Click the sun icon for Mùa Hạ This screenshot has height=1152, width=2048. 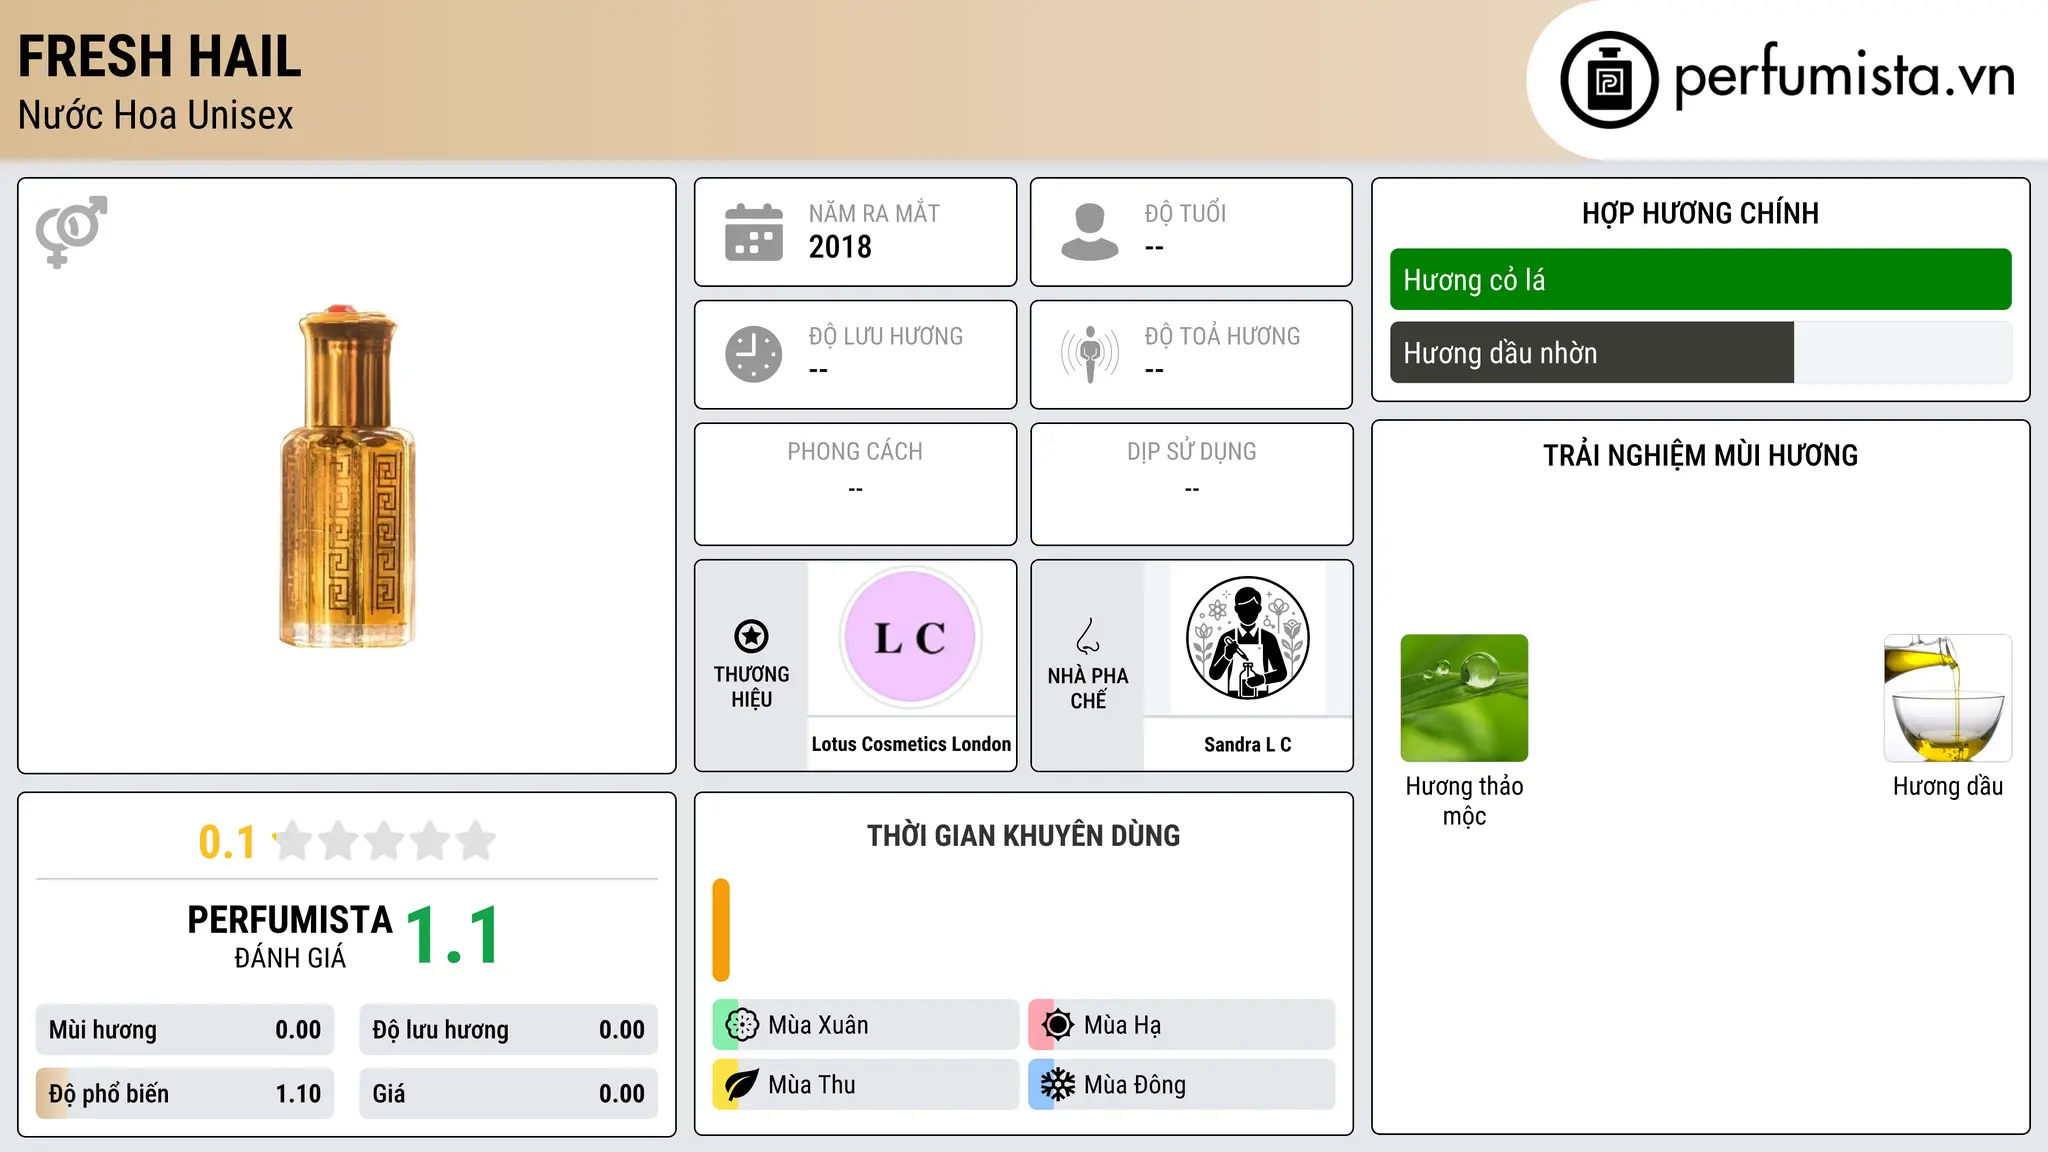point(1058,1025)
